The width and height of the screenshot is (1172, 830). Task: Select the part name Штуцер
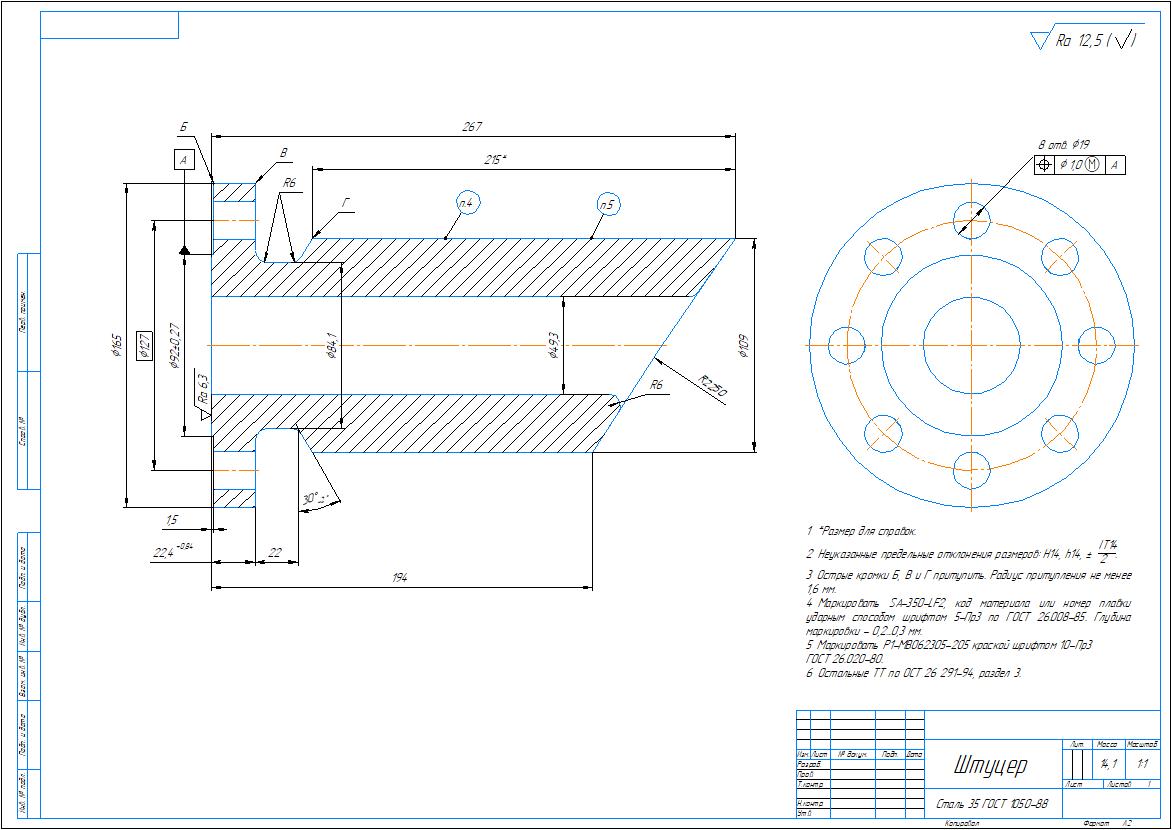pyautogui.click(x=990, y=765)
